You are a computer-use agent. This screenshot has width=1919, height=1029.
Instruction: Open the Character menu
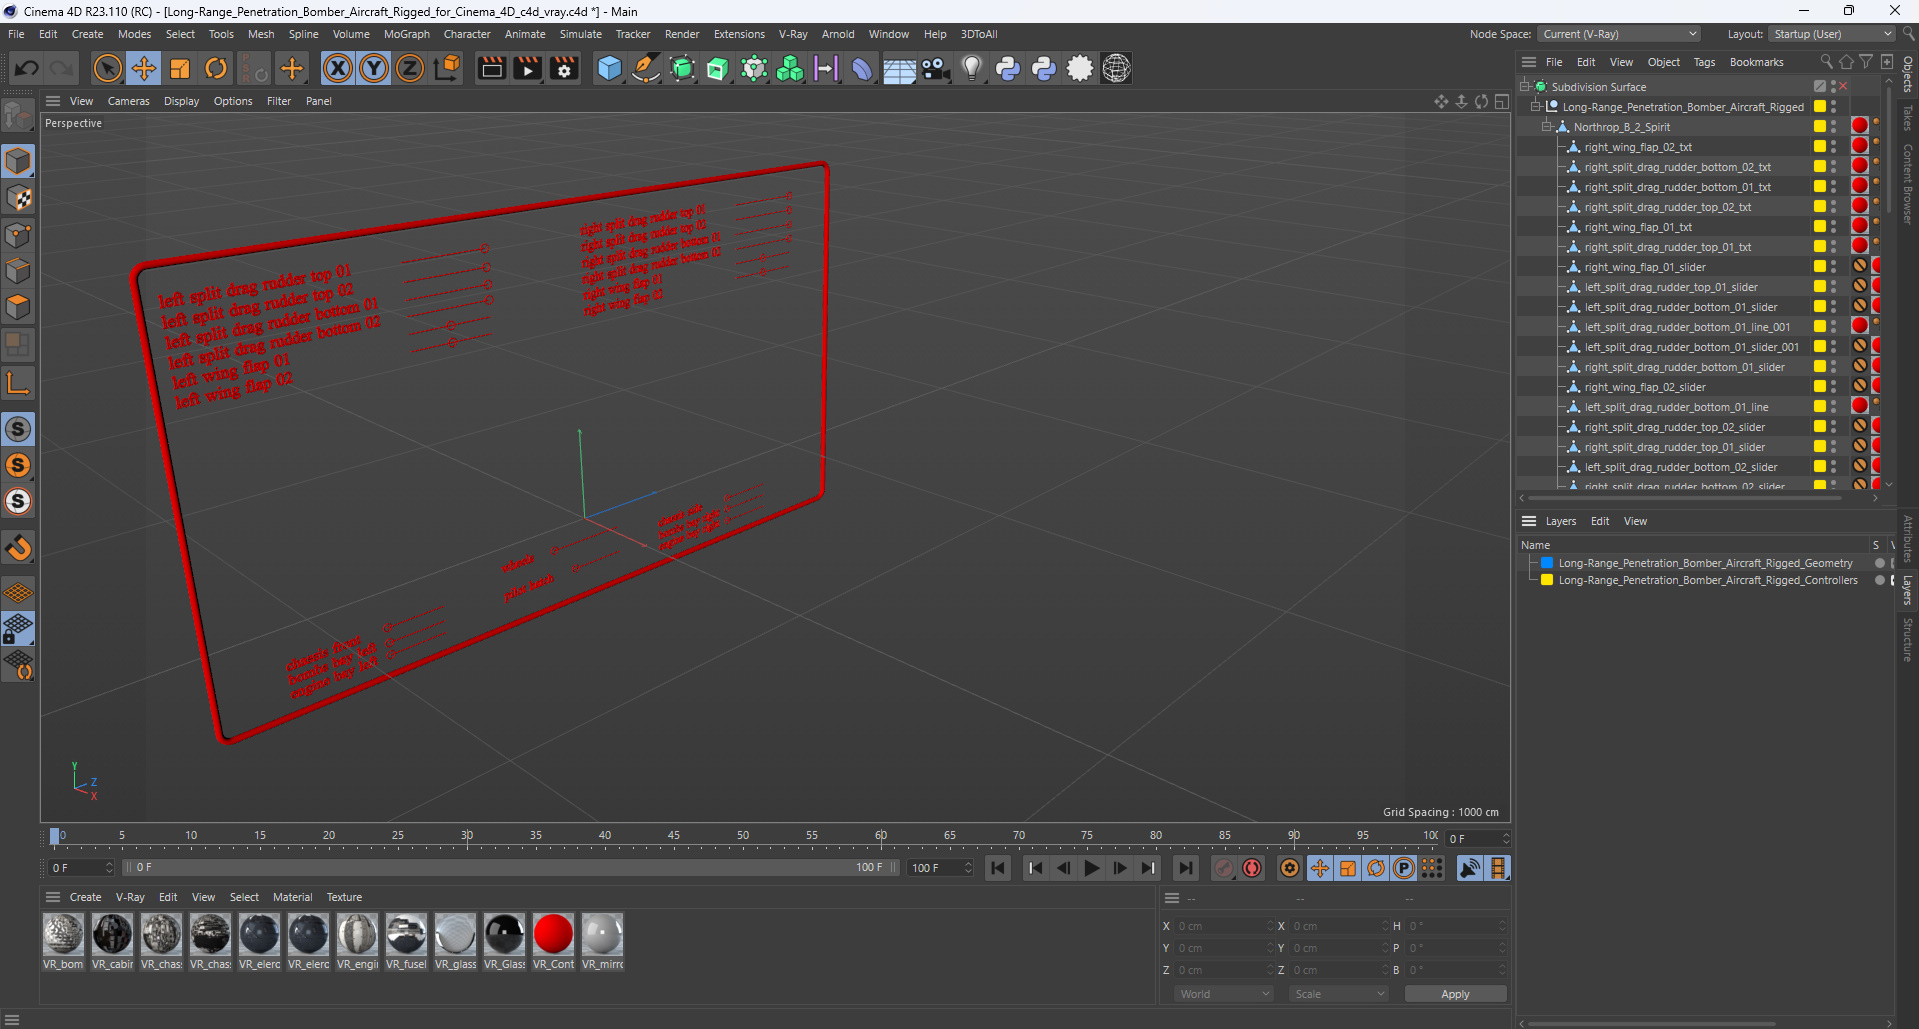tap(467, 34)
